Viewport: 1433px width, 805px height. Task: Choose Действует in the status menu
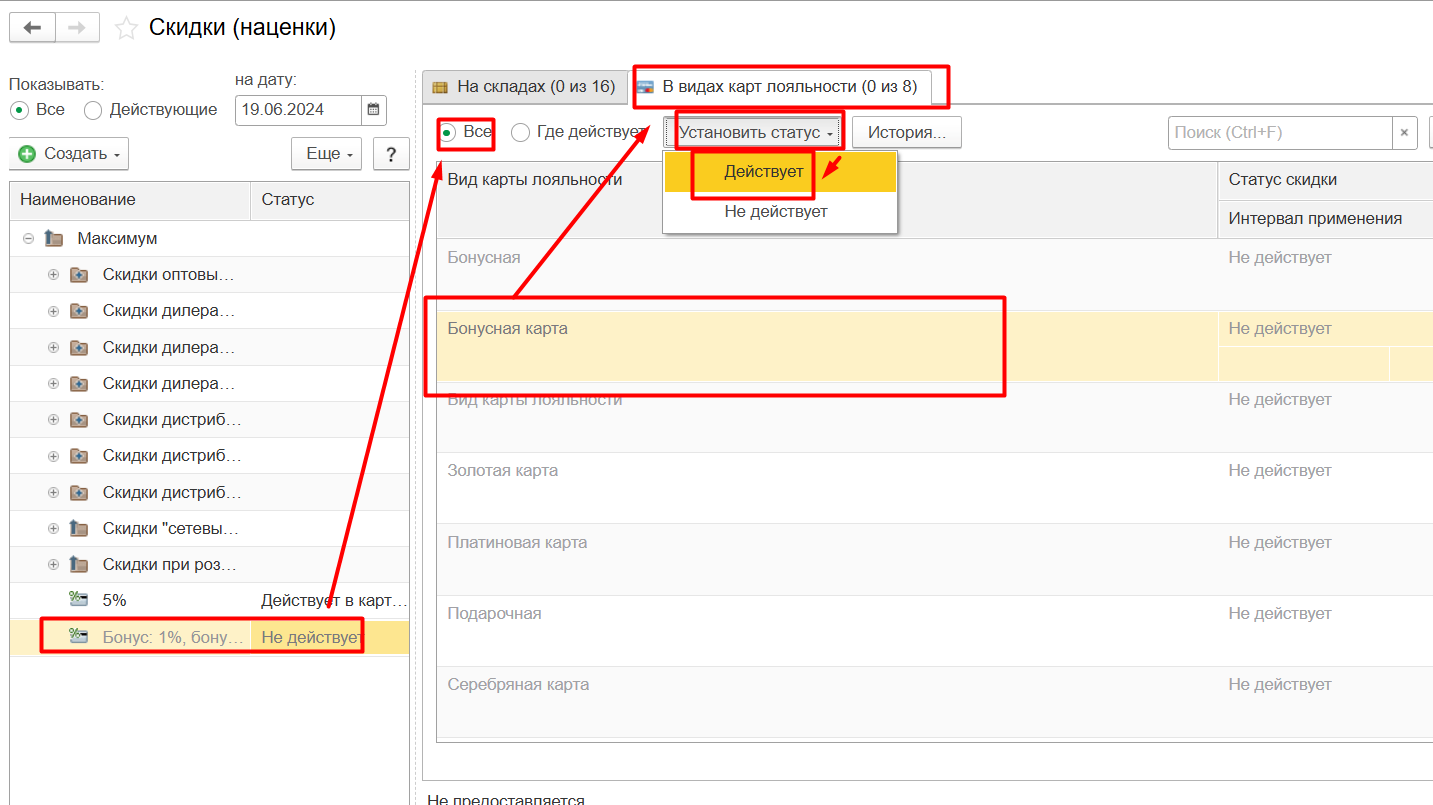tap(764, 172)
